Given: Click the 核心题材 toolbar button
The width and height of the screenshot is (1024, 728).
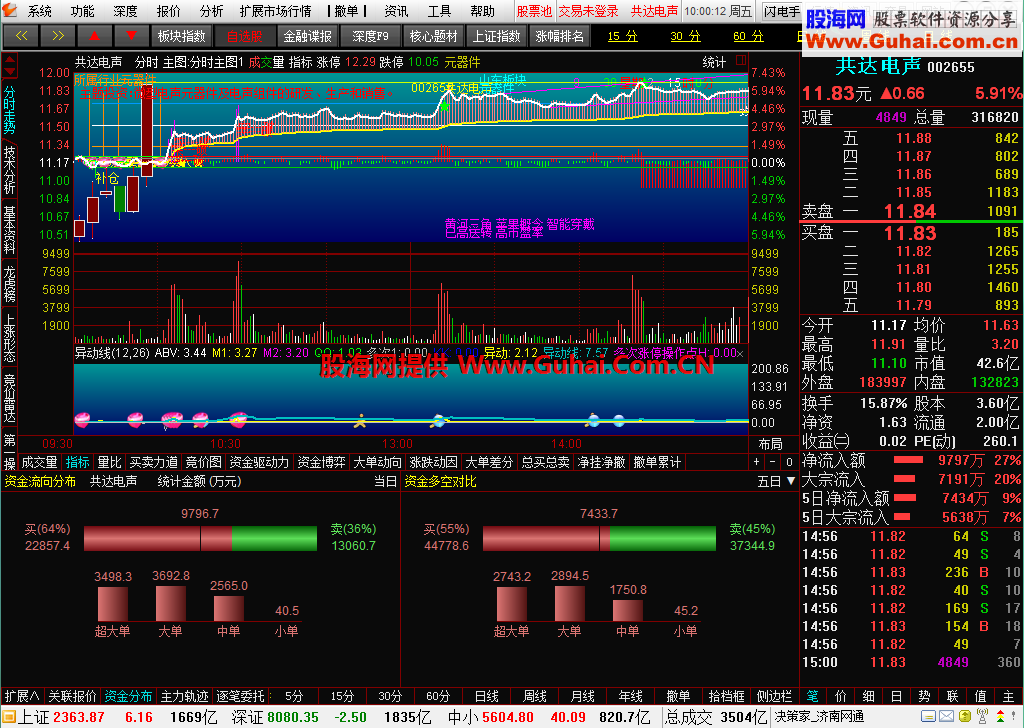Looking at the screenshot, I should coord(433,36).
